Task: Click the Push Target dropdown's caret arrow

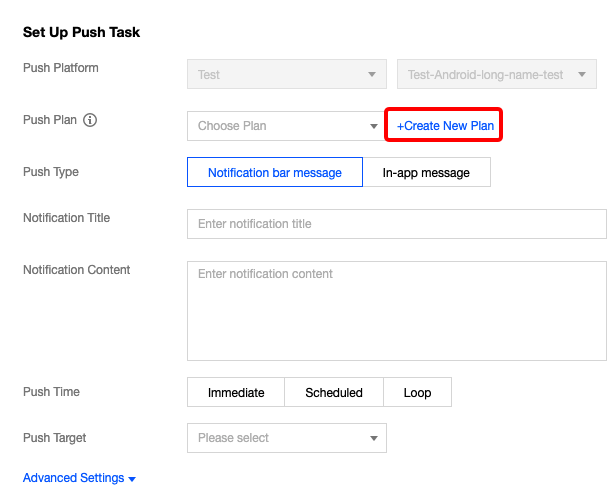Action: tap(373, 438)
